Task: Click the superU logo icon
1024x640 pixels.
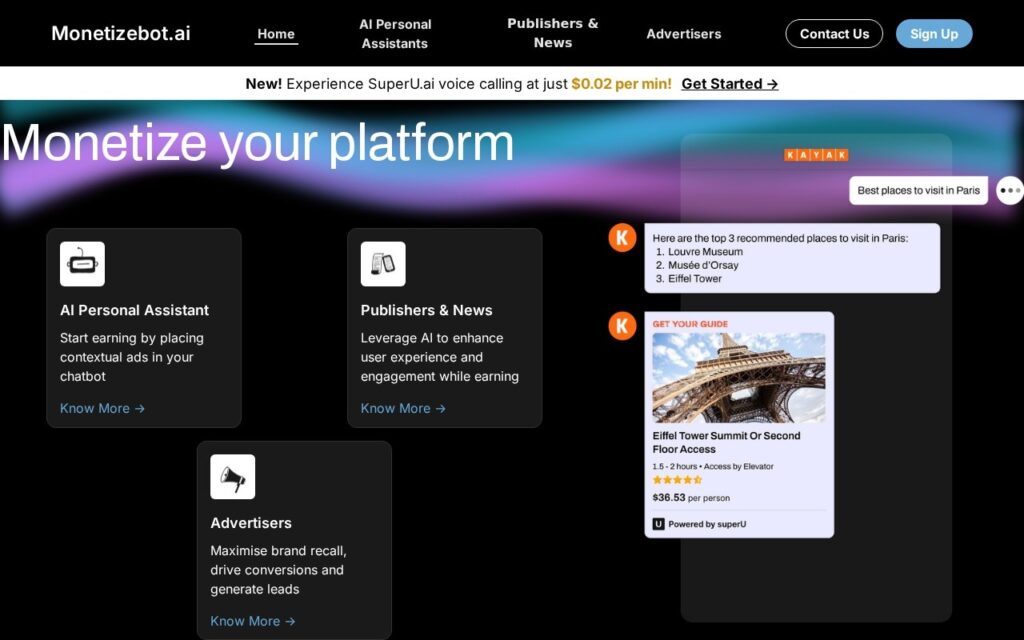Action: point(658,524)
